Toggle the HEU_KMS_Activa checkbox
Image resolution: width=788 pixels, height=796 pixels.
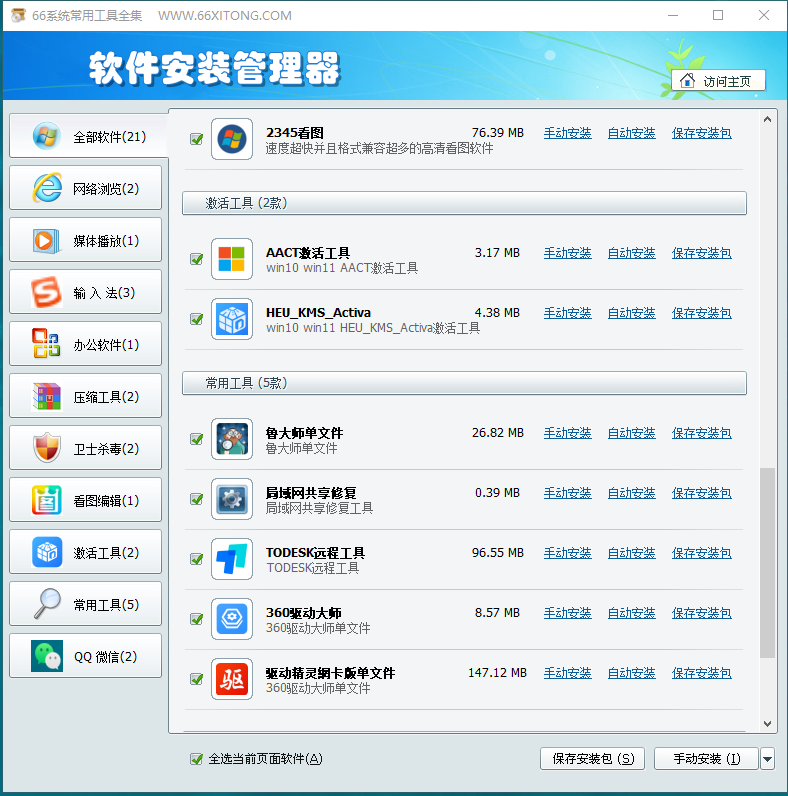pos(196,319)
